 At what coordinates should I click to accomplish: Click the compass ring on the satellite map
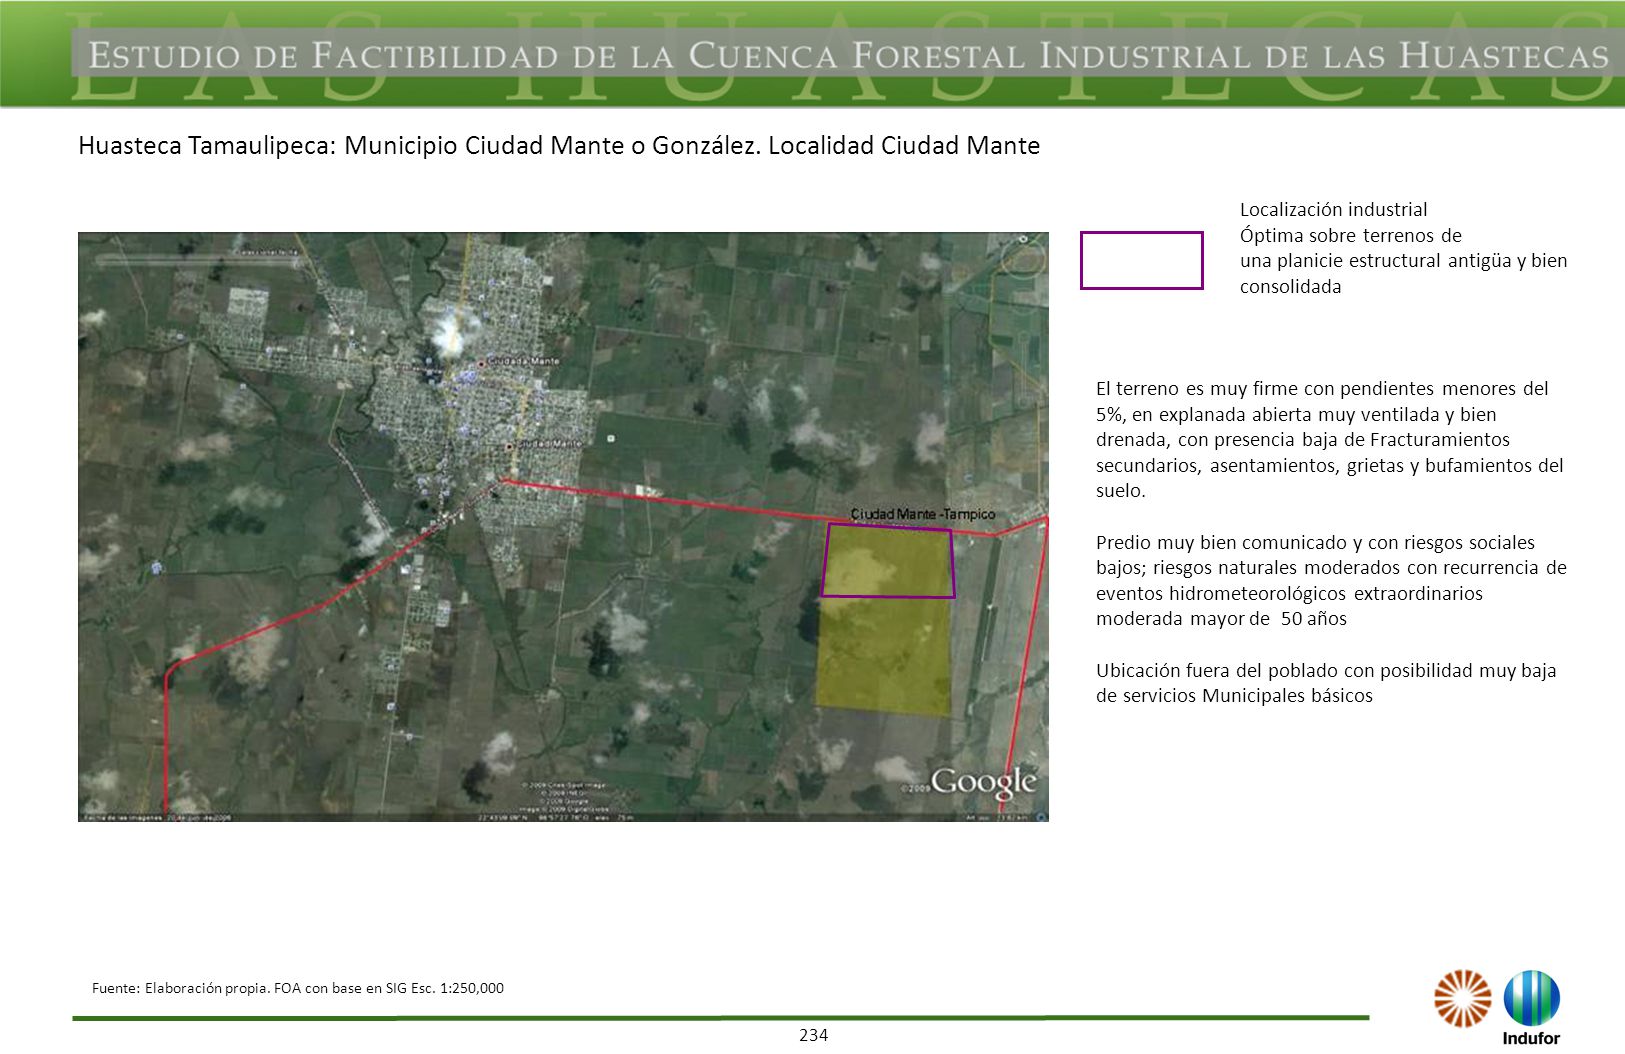coord(1022,257)
